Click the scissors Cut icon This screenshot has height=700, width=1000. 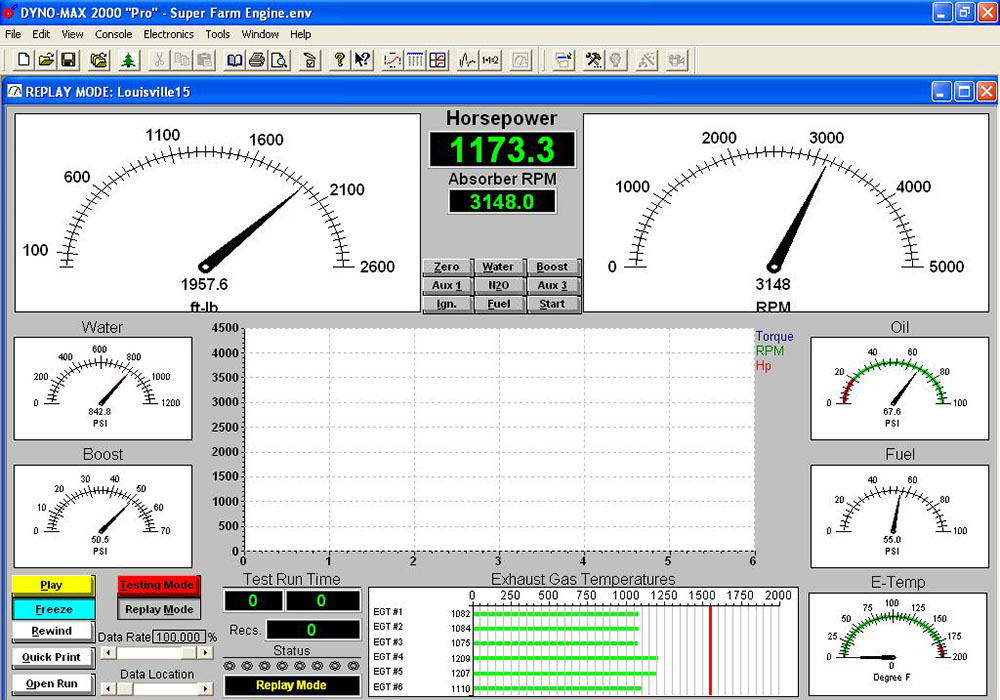(x=159, y=61)
